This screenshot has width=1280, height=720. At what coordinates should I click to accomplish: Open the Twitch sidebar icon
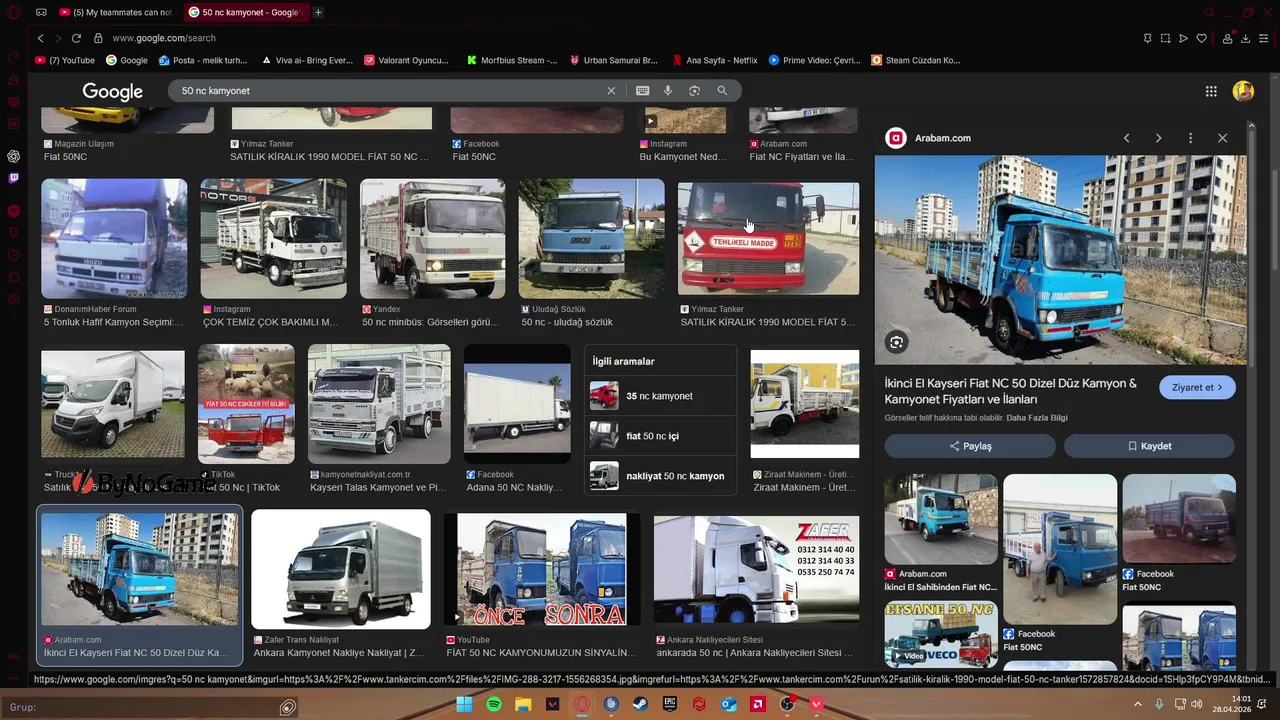(x=14, y=178)
